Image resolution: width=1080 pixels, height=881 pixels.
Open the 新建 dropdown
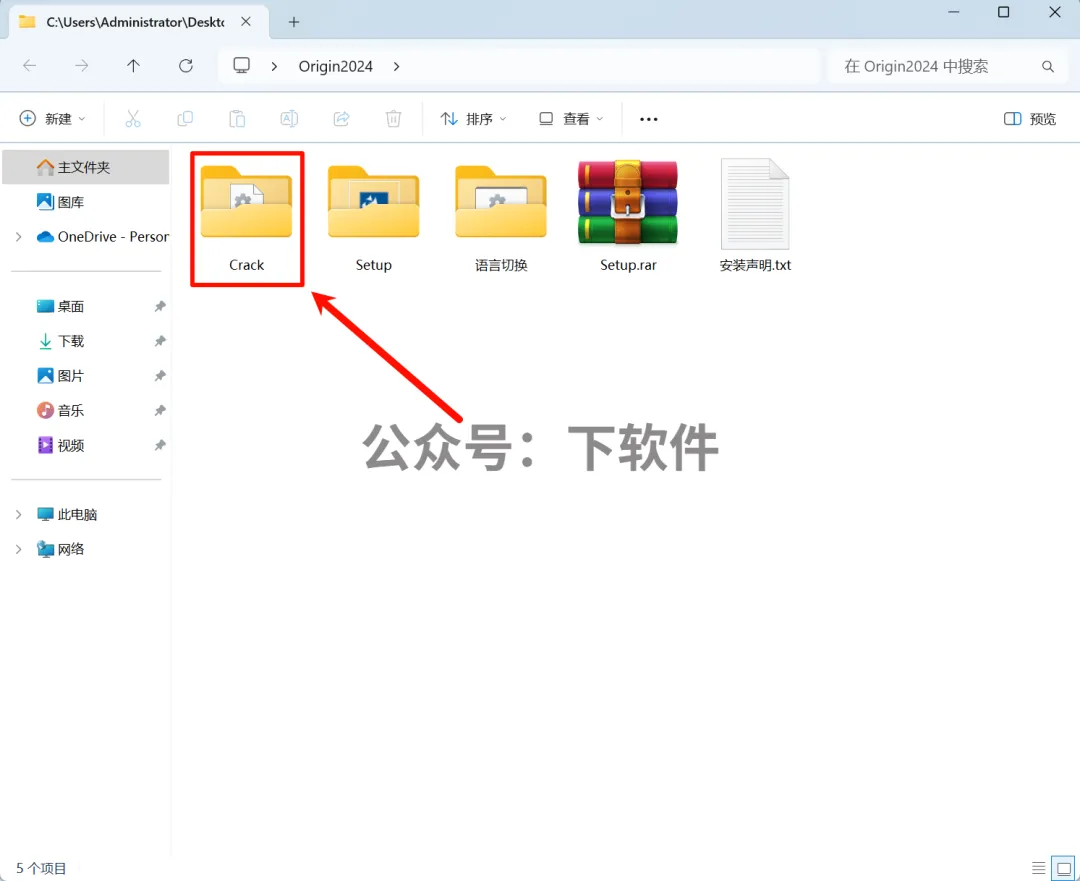(x=52, y=119)
